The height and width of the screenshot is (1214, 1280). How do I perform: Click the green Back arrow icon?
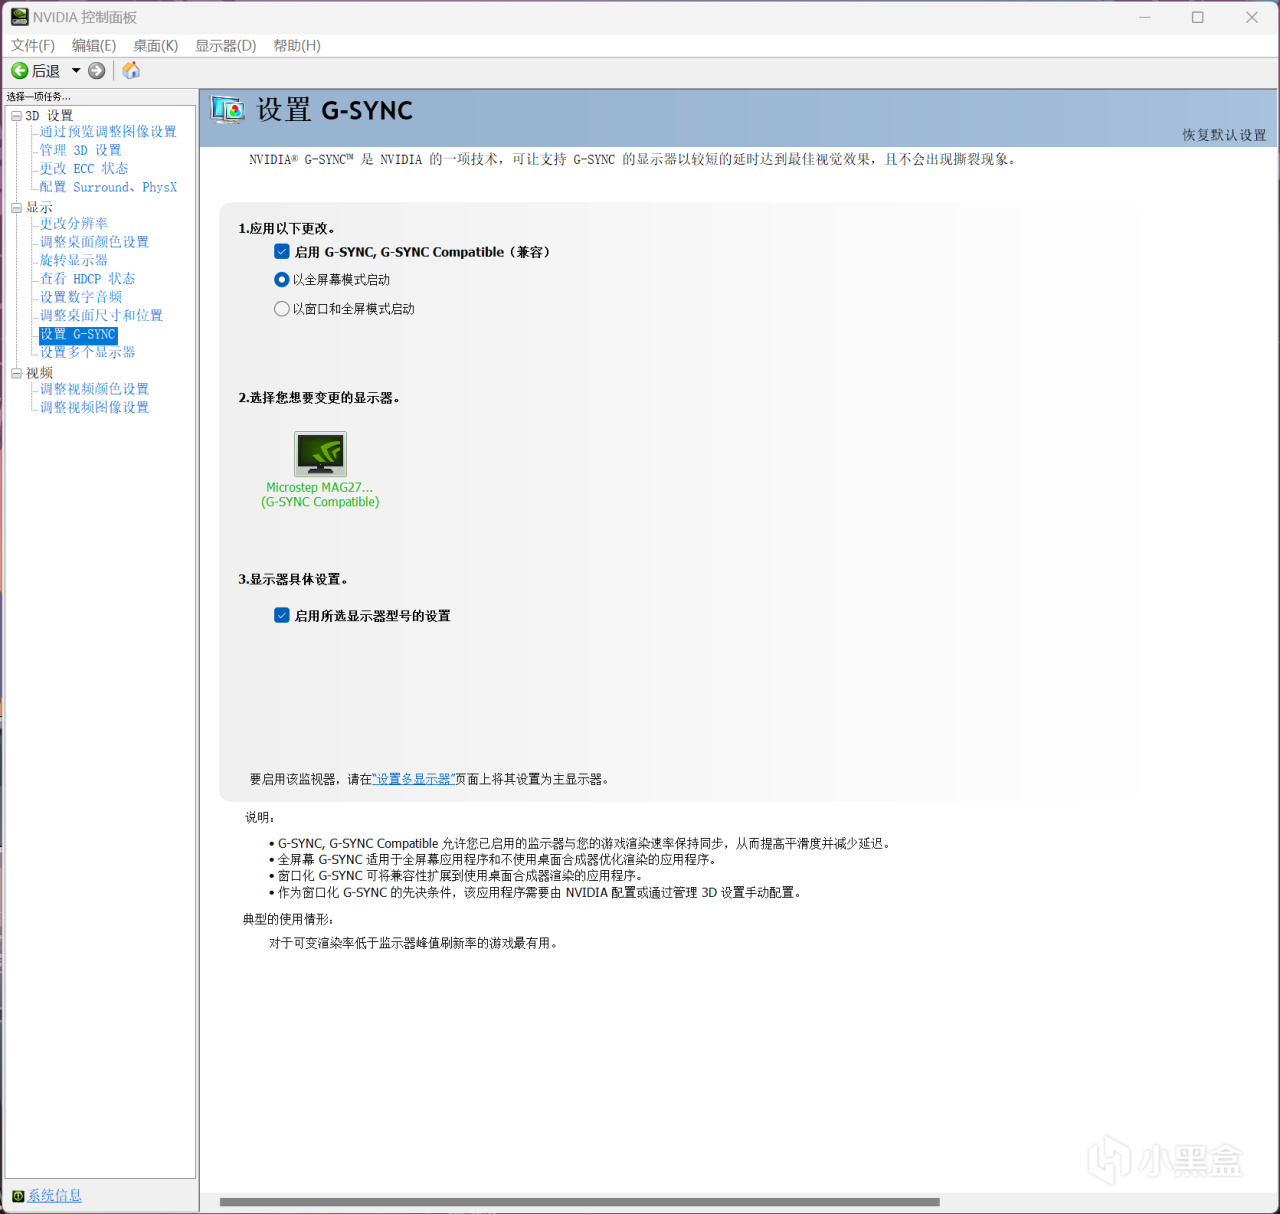[x=19, y=71]
